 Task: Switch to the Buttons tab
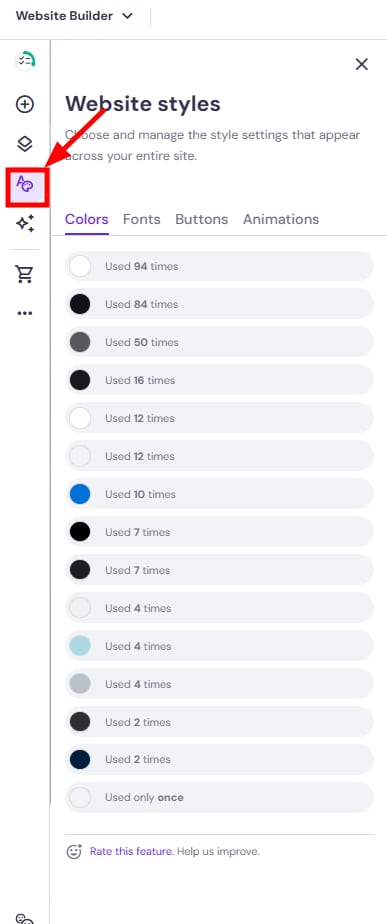coord(201,219)
